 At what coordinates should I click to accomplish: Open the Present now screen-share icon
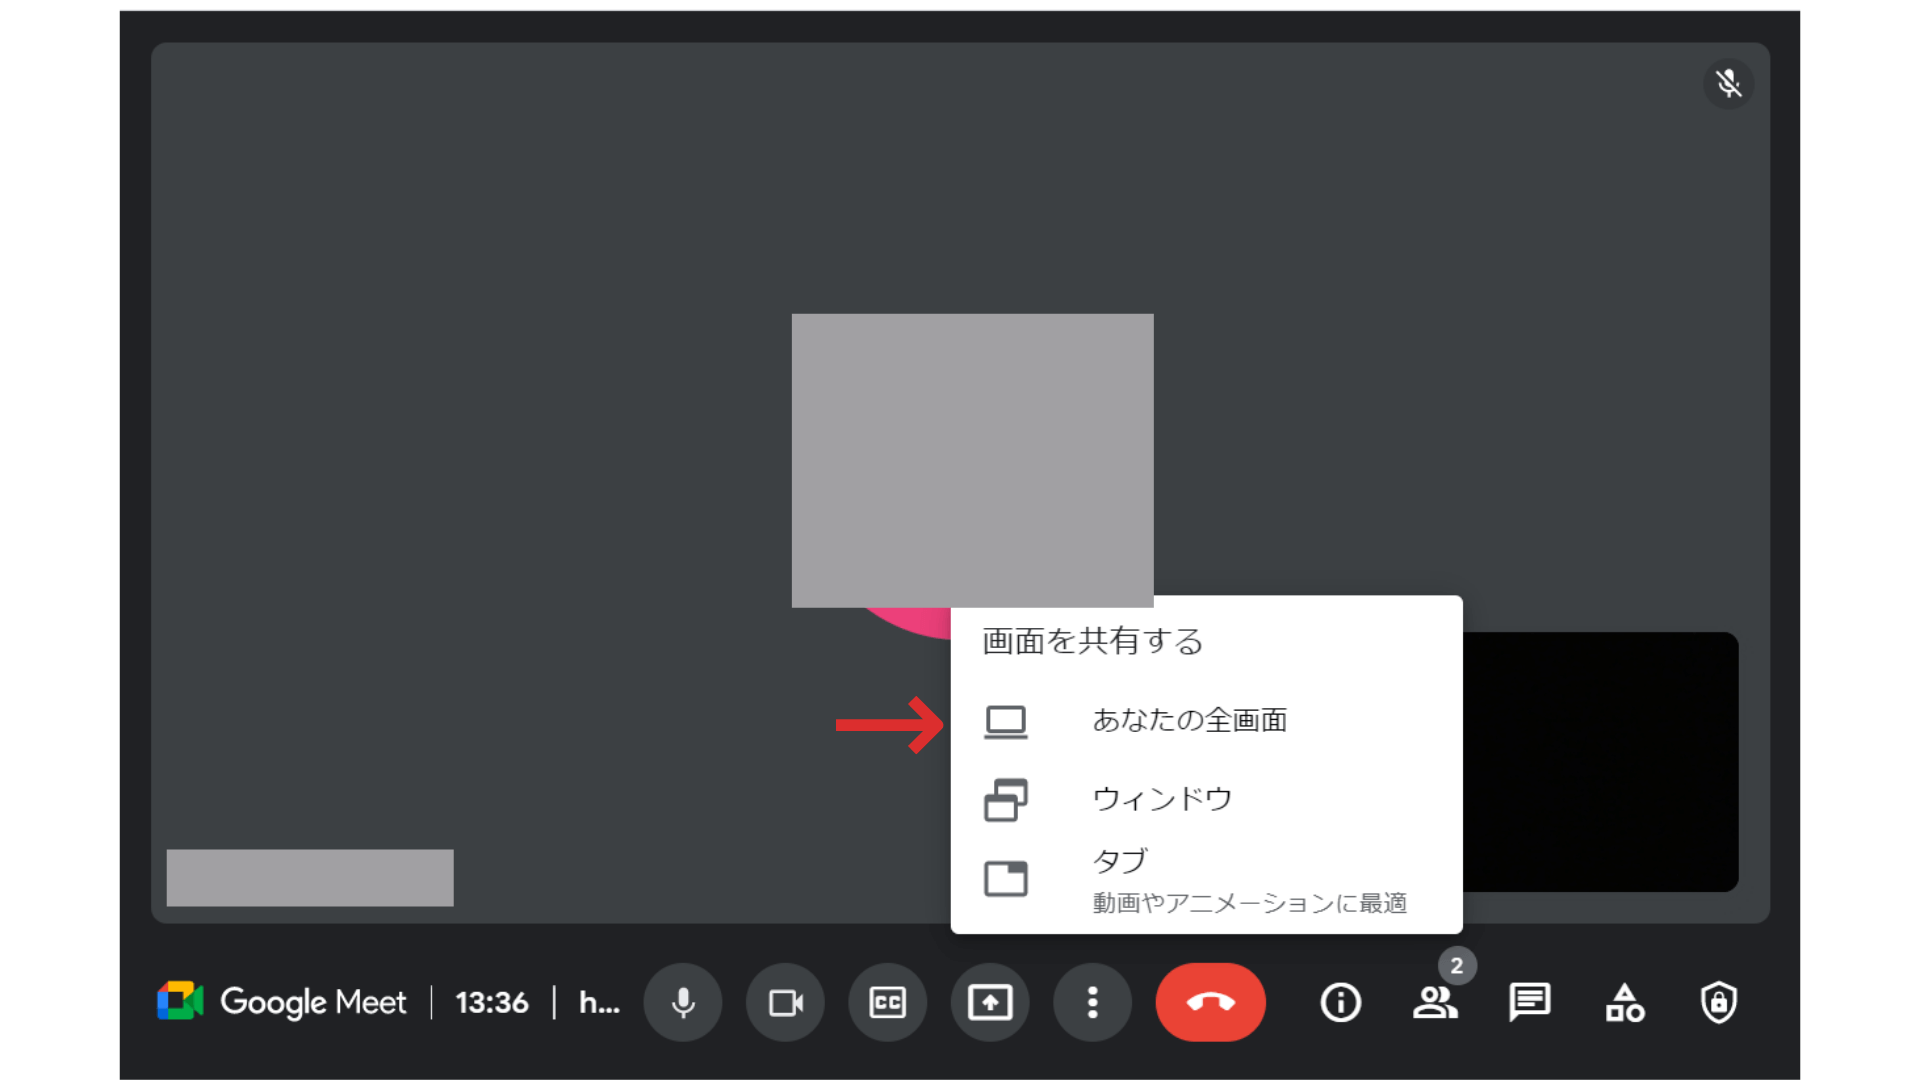990,1002
